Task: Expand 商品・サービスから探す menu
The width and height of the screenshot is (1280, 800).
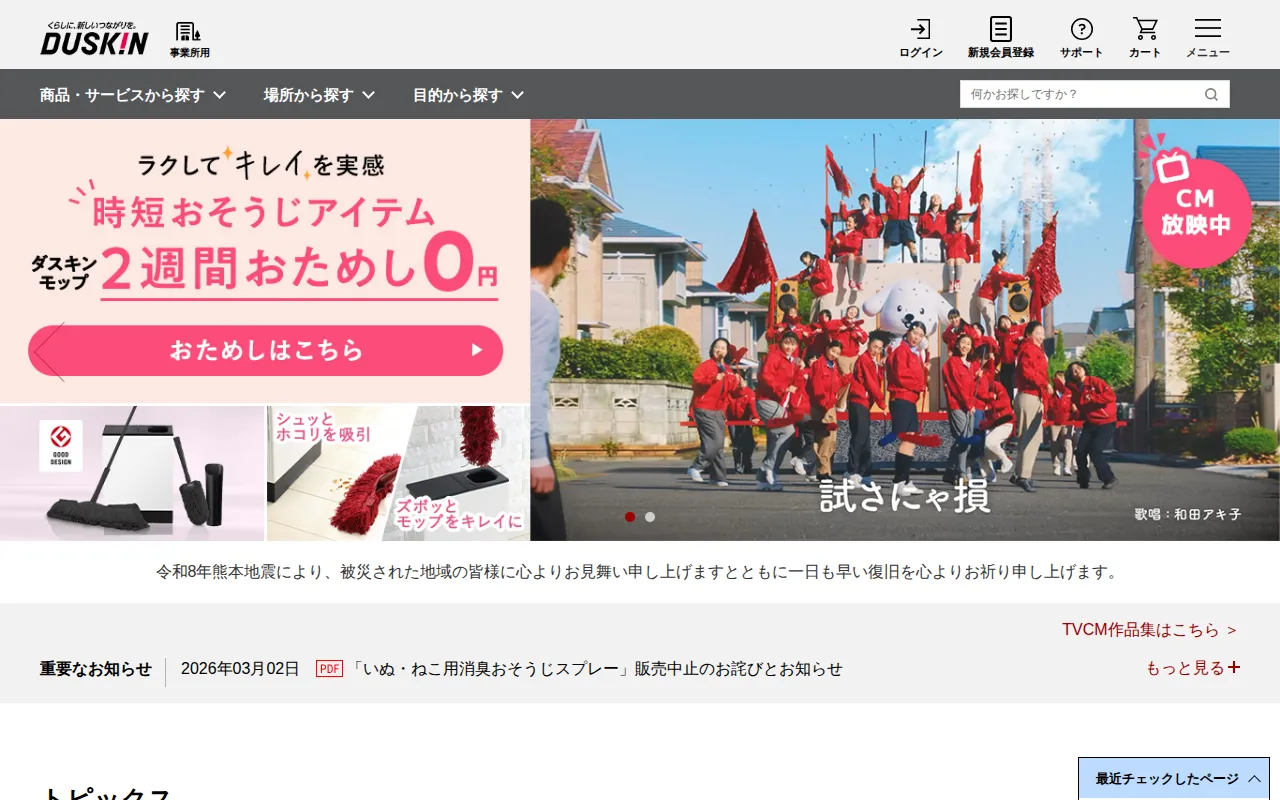Action: coord(133,95)
